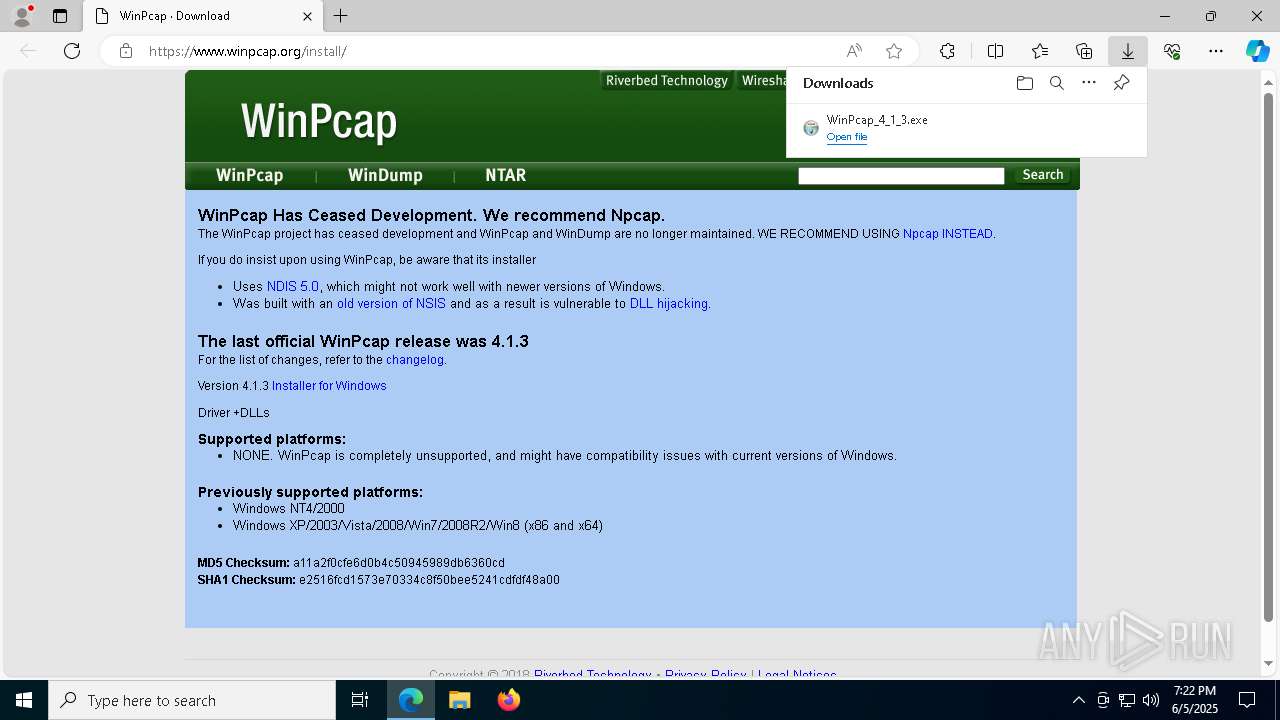Pin the Downloads panel
This screenshot has width=1280, height=720.
coord(1121,83)
